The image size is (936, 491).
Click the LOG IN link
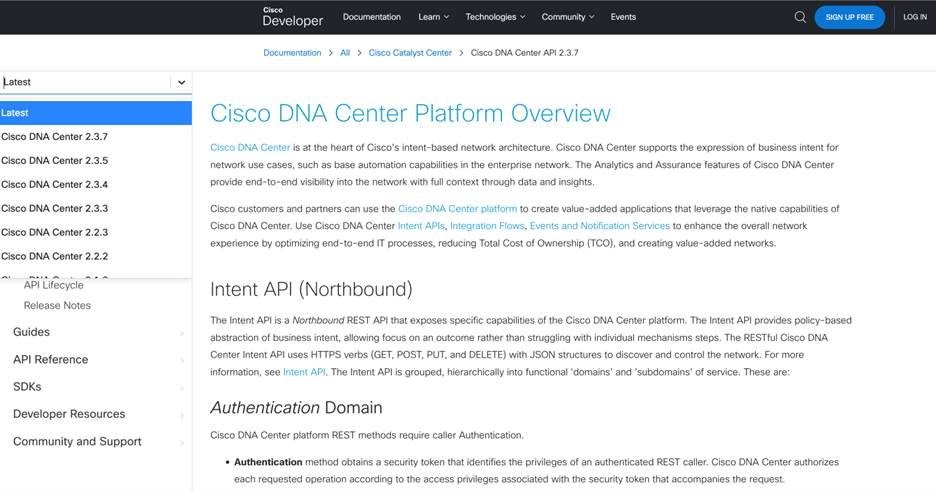(x=915, y=17)
